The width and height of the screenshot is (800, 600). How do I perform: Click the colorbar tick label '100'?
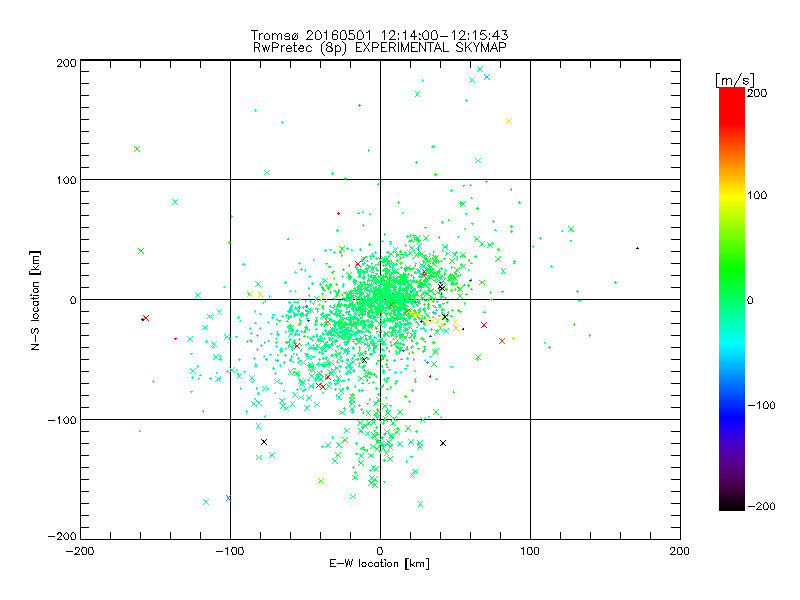pyautogui.click(x=757, y=195)
